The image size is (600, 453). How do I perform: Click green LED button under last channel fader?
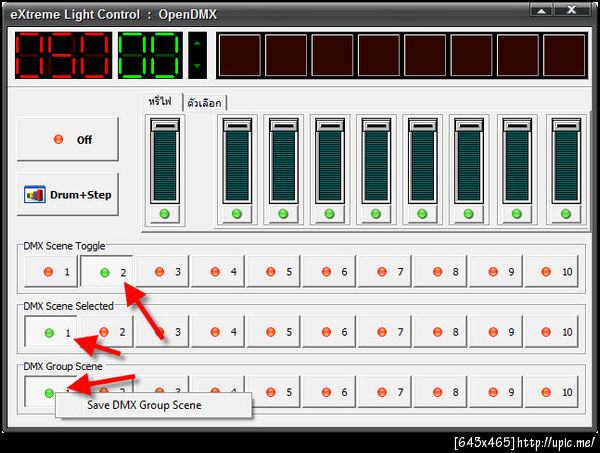point(566,214)
